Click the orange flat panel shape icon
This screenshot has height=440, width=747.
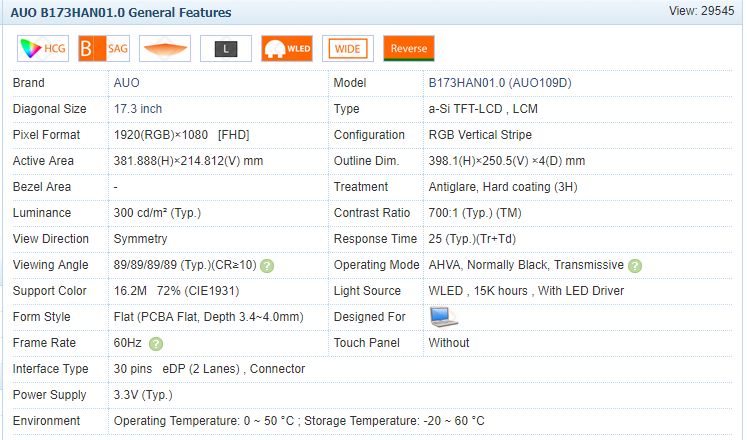pyautogui.click(x=165, y=49)
